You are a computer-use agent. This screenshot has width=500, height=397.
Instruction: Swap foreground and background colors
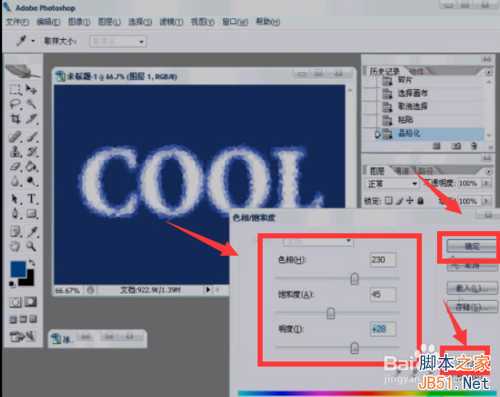coord(32,263)
